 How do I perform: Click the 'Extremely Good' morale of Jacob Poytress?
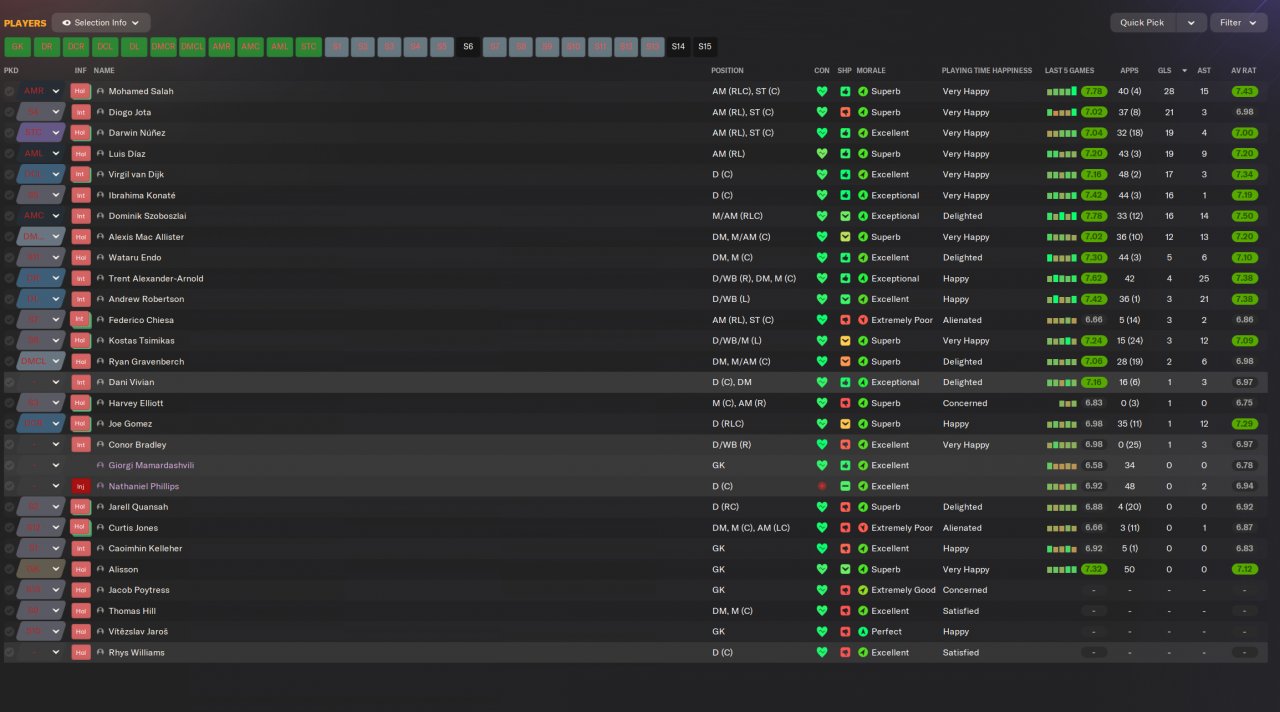pyautogui.click(x=903, y=590)
